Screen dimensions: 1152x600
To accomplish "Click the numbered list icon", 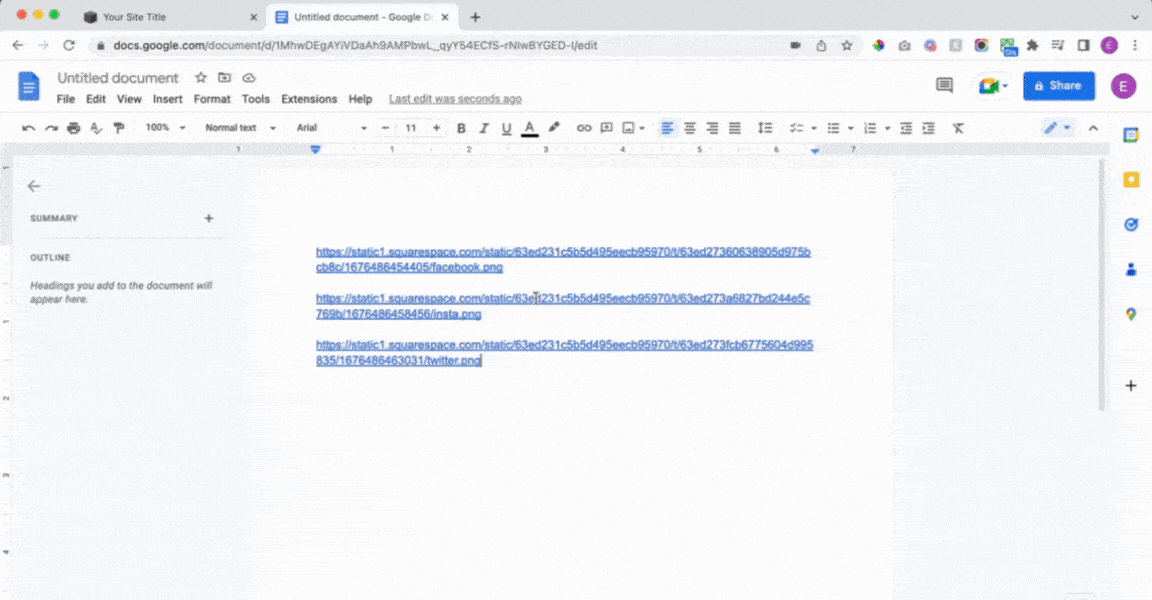I will (x=871, y=129).
